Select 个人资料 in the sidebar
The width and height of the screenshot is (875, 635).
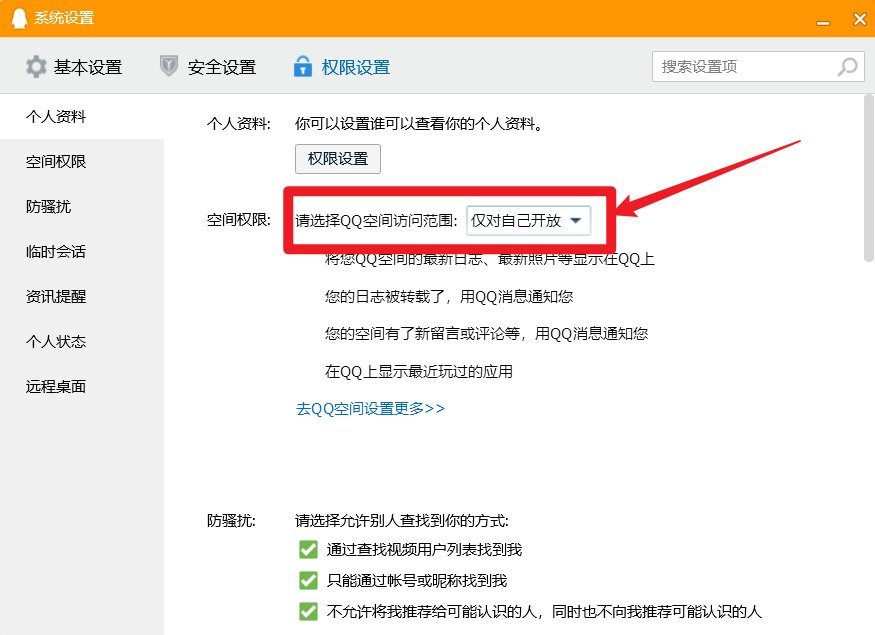[82, 117]
